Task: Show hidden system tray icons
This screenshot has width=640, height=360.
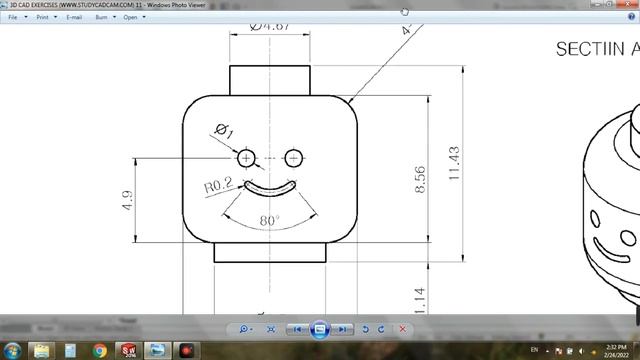Action: tap(547, 351)
